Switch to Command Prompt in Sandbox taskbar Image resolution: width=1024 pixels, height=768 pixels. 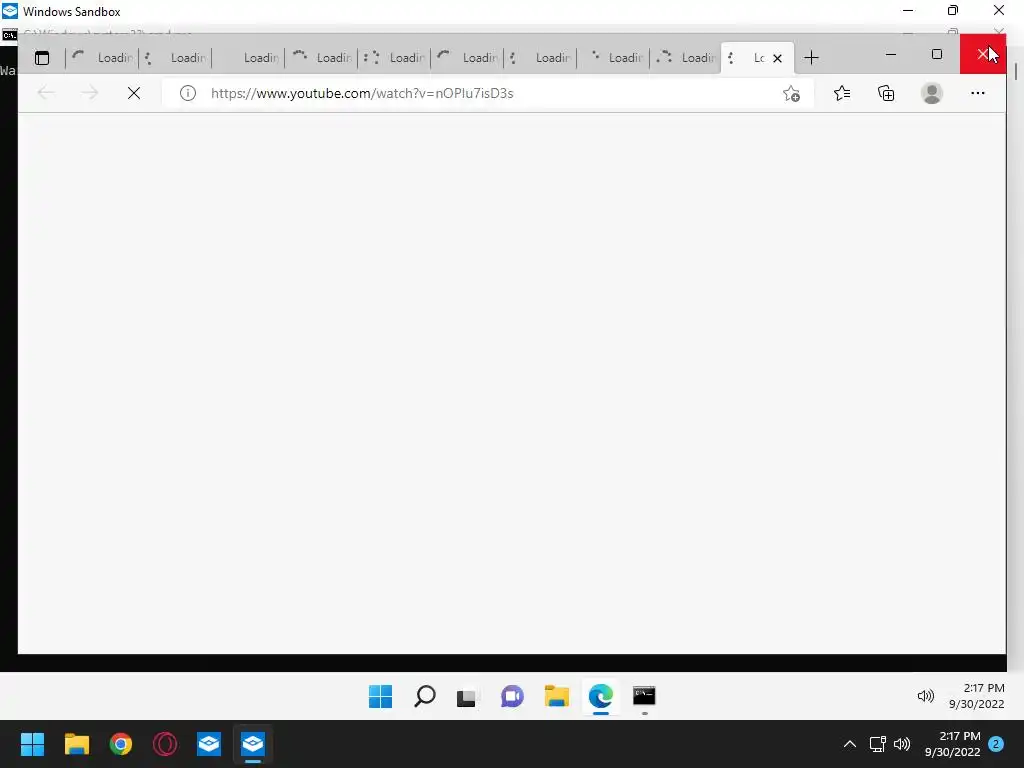(645, 696)
